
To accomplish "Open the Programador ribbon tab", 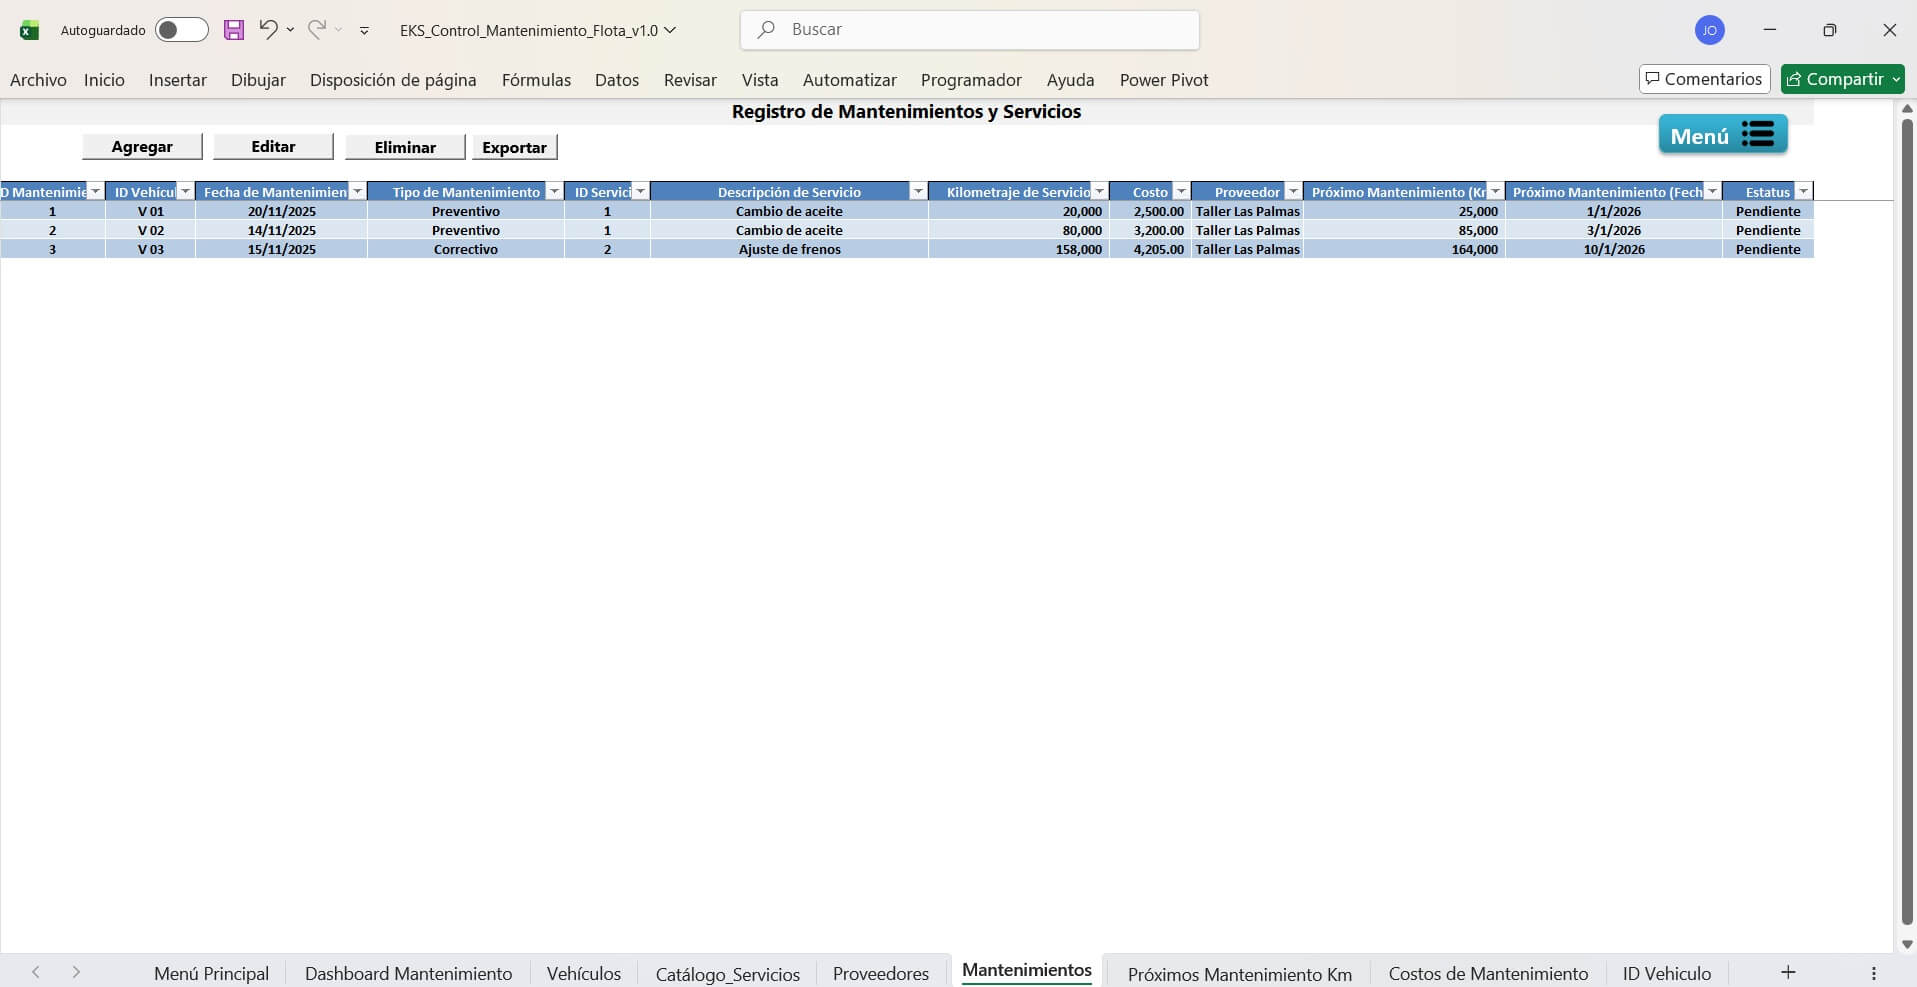I will (x=971, y=80).
